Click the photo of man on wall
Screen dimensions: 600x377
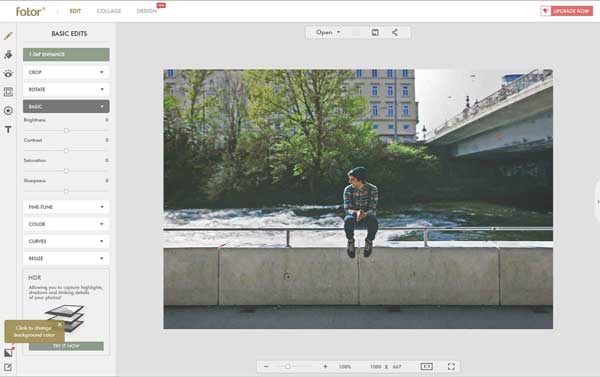click(358, 199)
